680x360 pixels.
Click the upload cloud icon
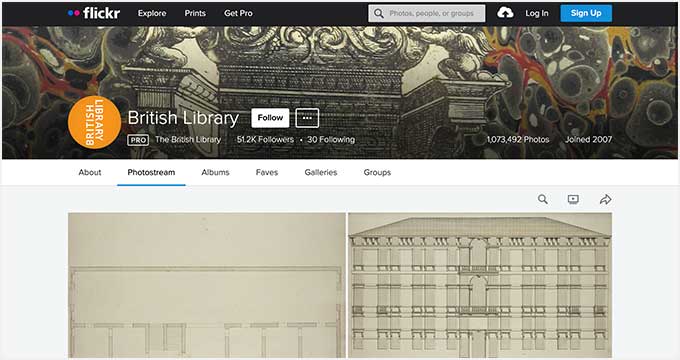click(x=505, y=13)
